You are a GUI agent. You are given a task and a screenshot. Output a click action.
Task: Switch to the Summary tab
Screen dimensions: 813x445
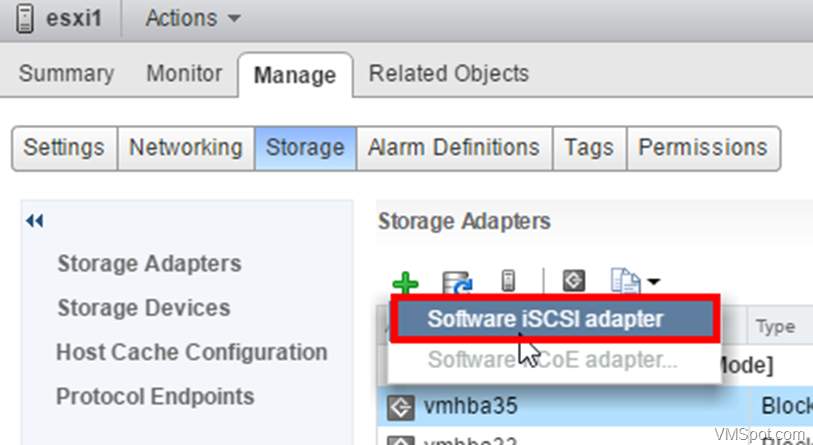tap(66, 73)
